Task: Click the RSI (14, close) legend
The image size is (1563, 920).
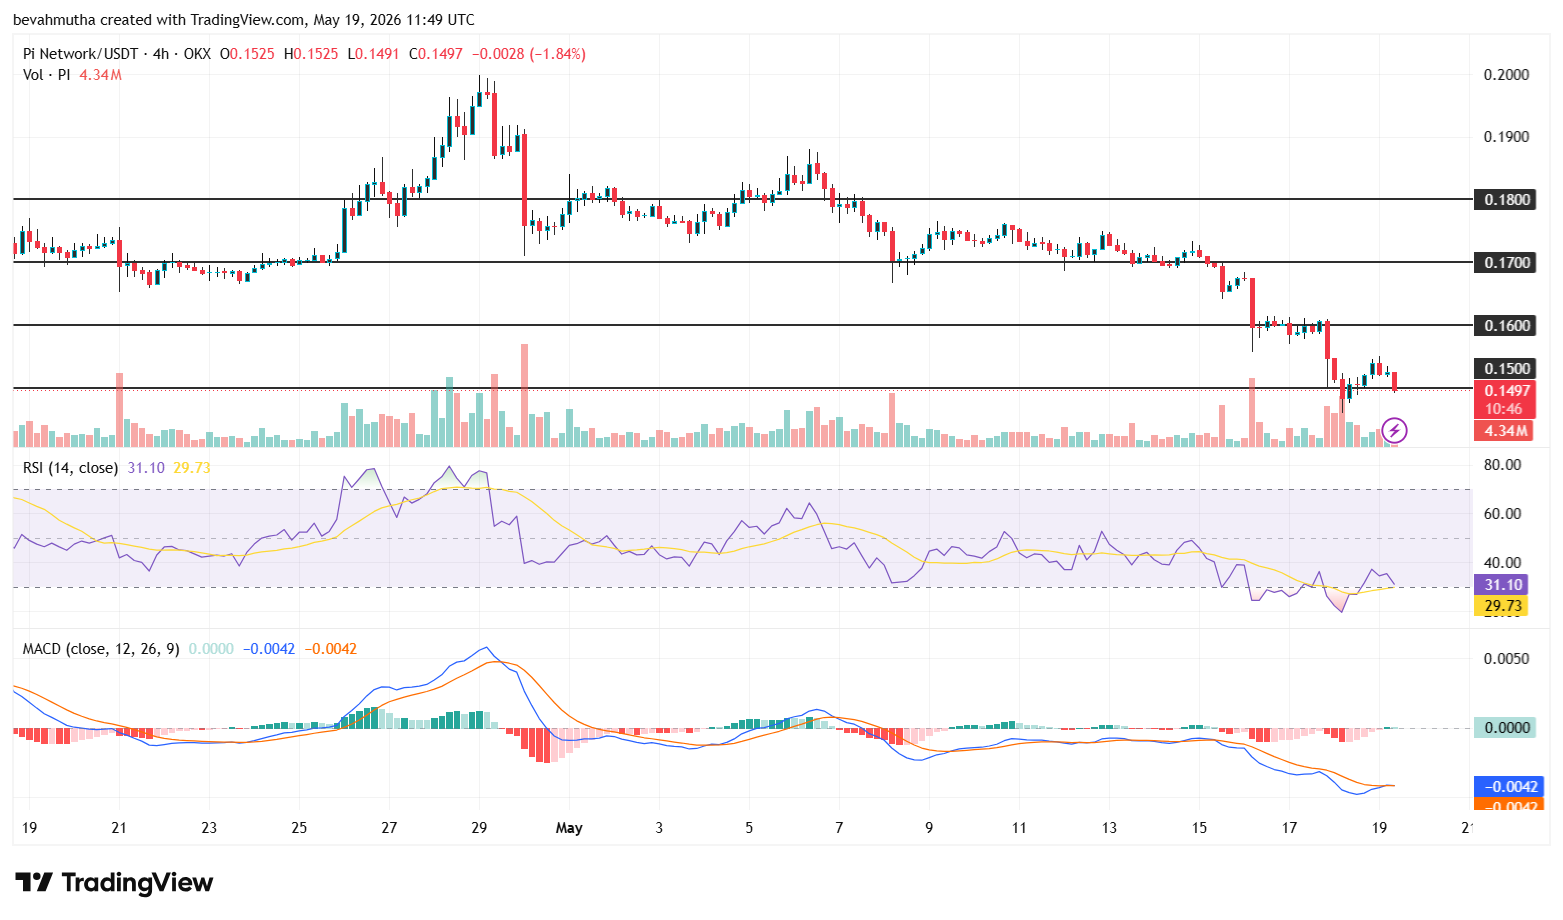Action: tap(71, 467)
